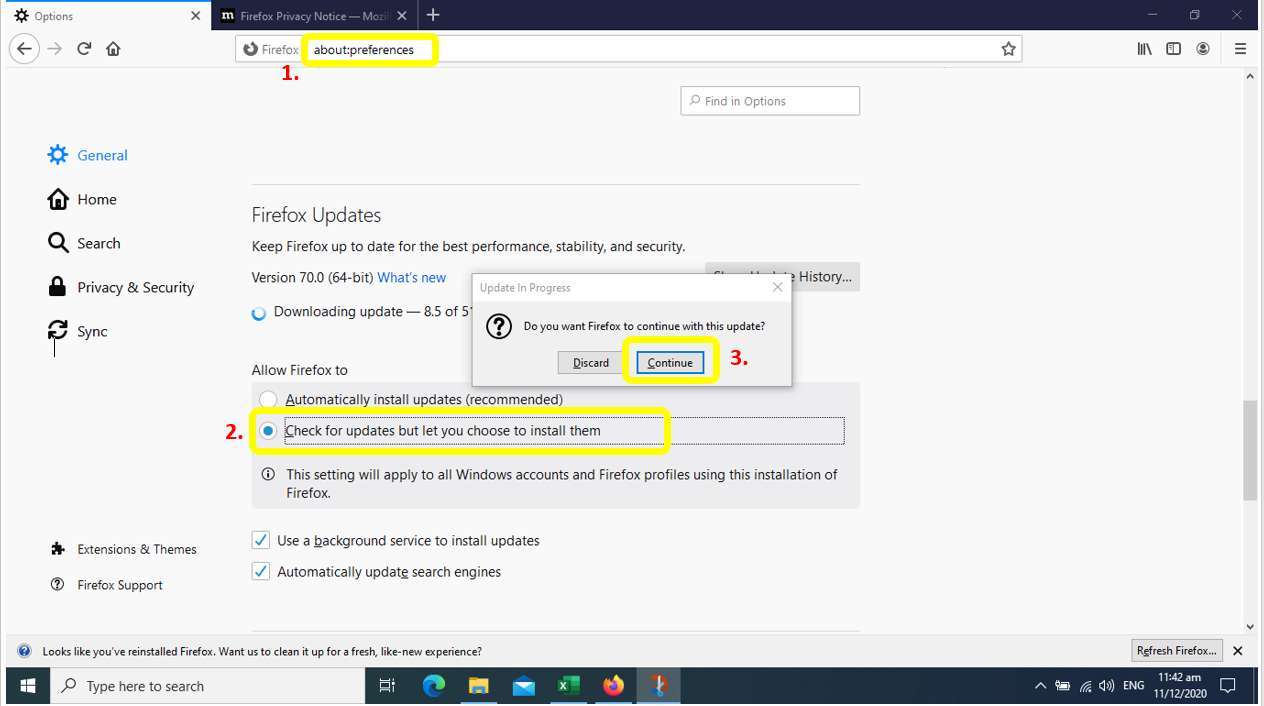
Task: Open the Windows Start menu
Action: [x=28, y=686]
